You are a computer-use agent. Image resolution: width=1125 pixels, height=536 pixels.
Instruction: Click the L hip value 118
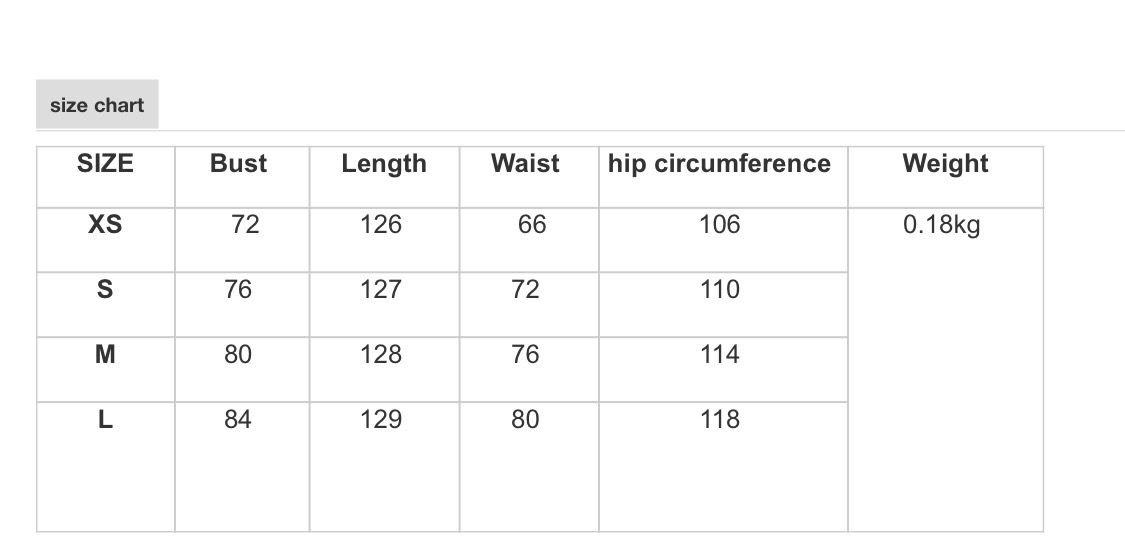tap(720, 419)
